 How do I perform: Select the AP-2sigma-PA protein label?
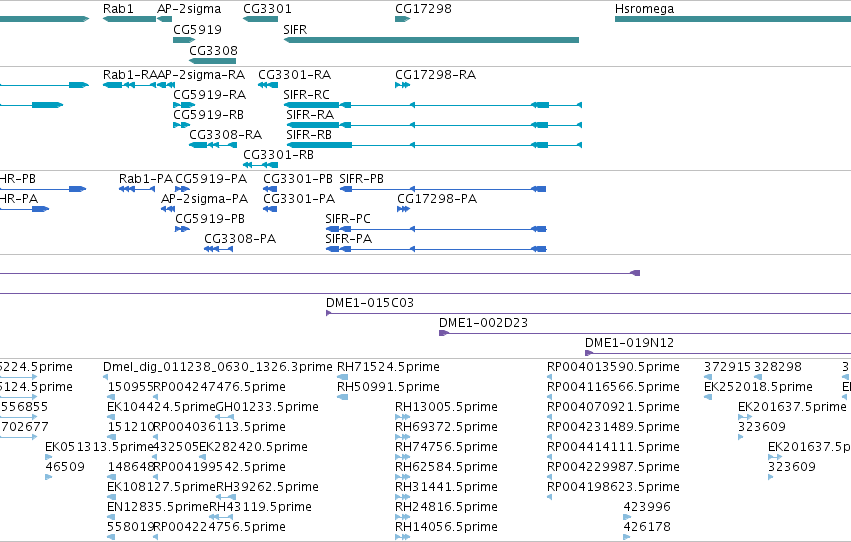click(x=205, y=199)
